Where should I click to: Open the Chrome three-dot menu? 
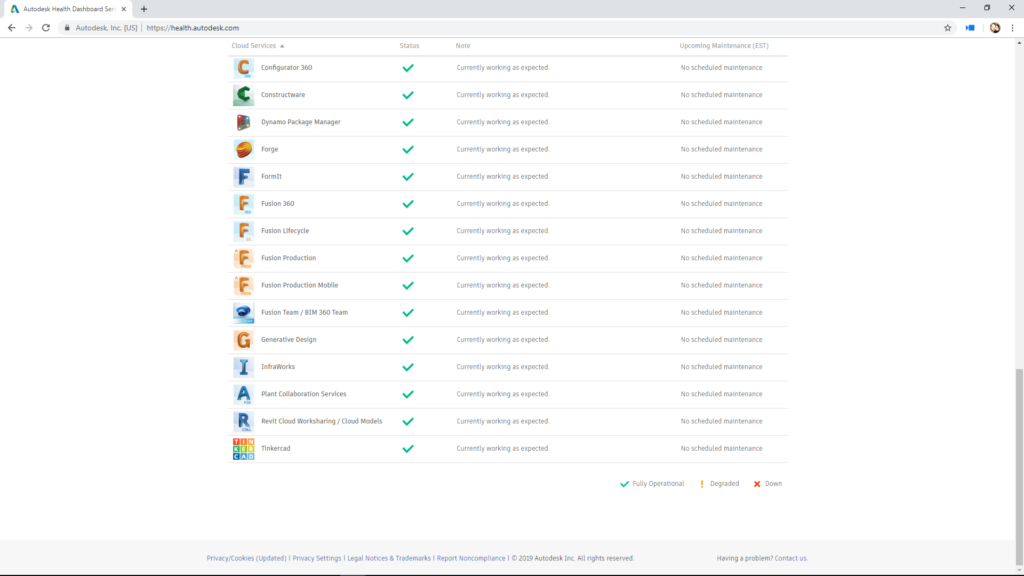coord(1011,28)
